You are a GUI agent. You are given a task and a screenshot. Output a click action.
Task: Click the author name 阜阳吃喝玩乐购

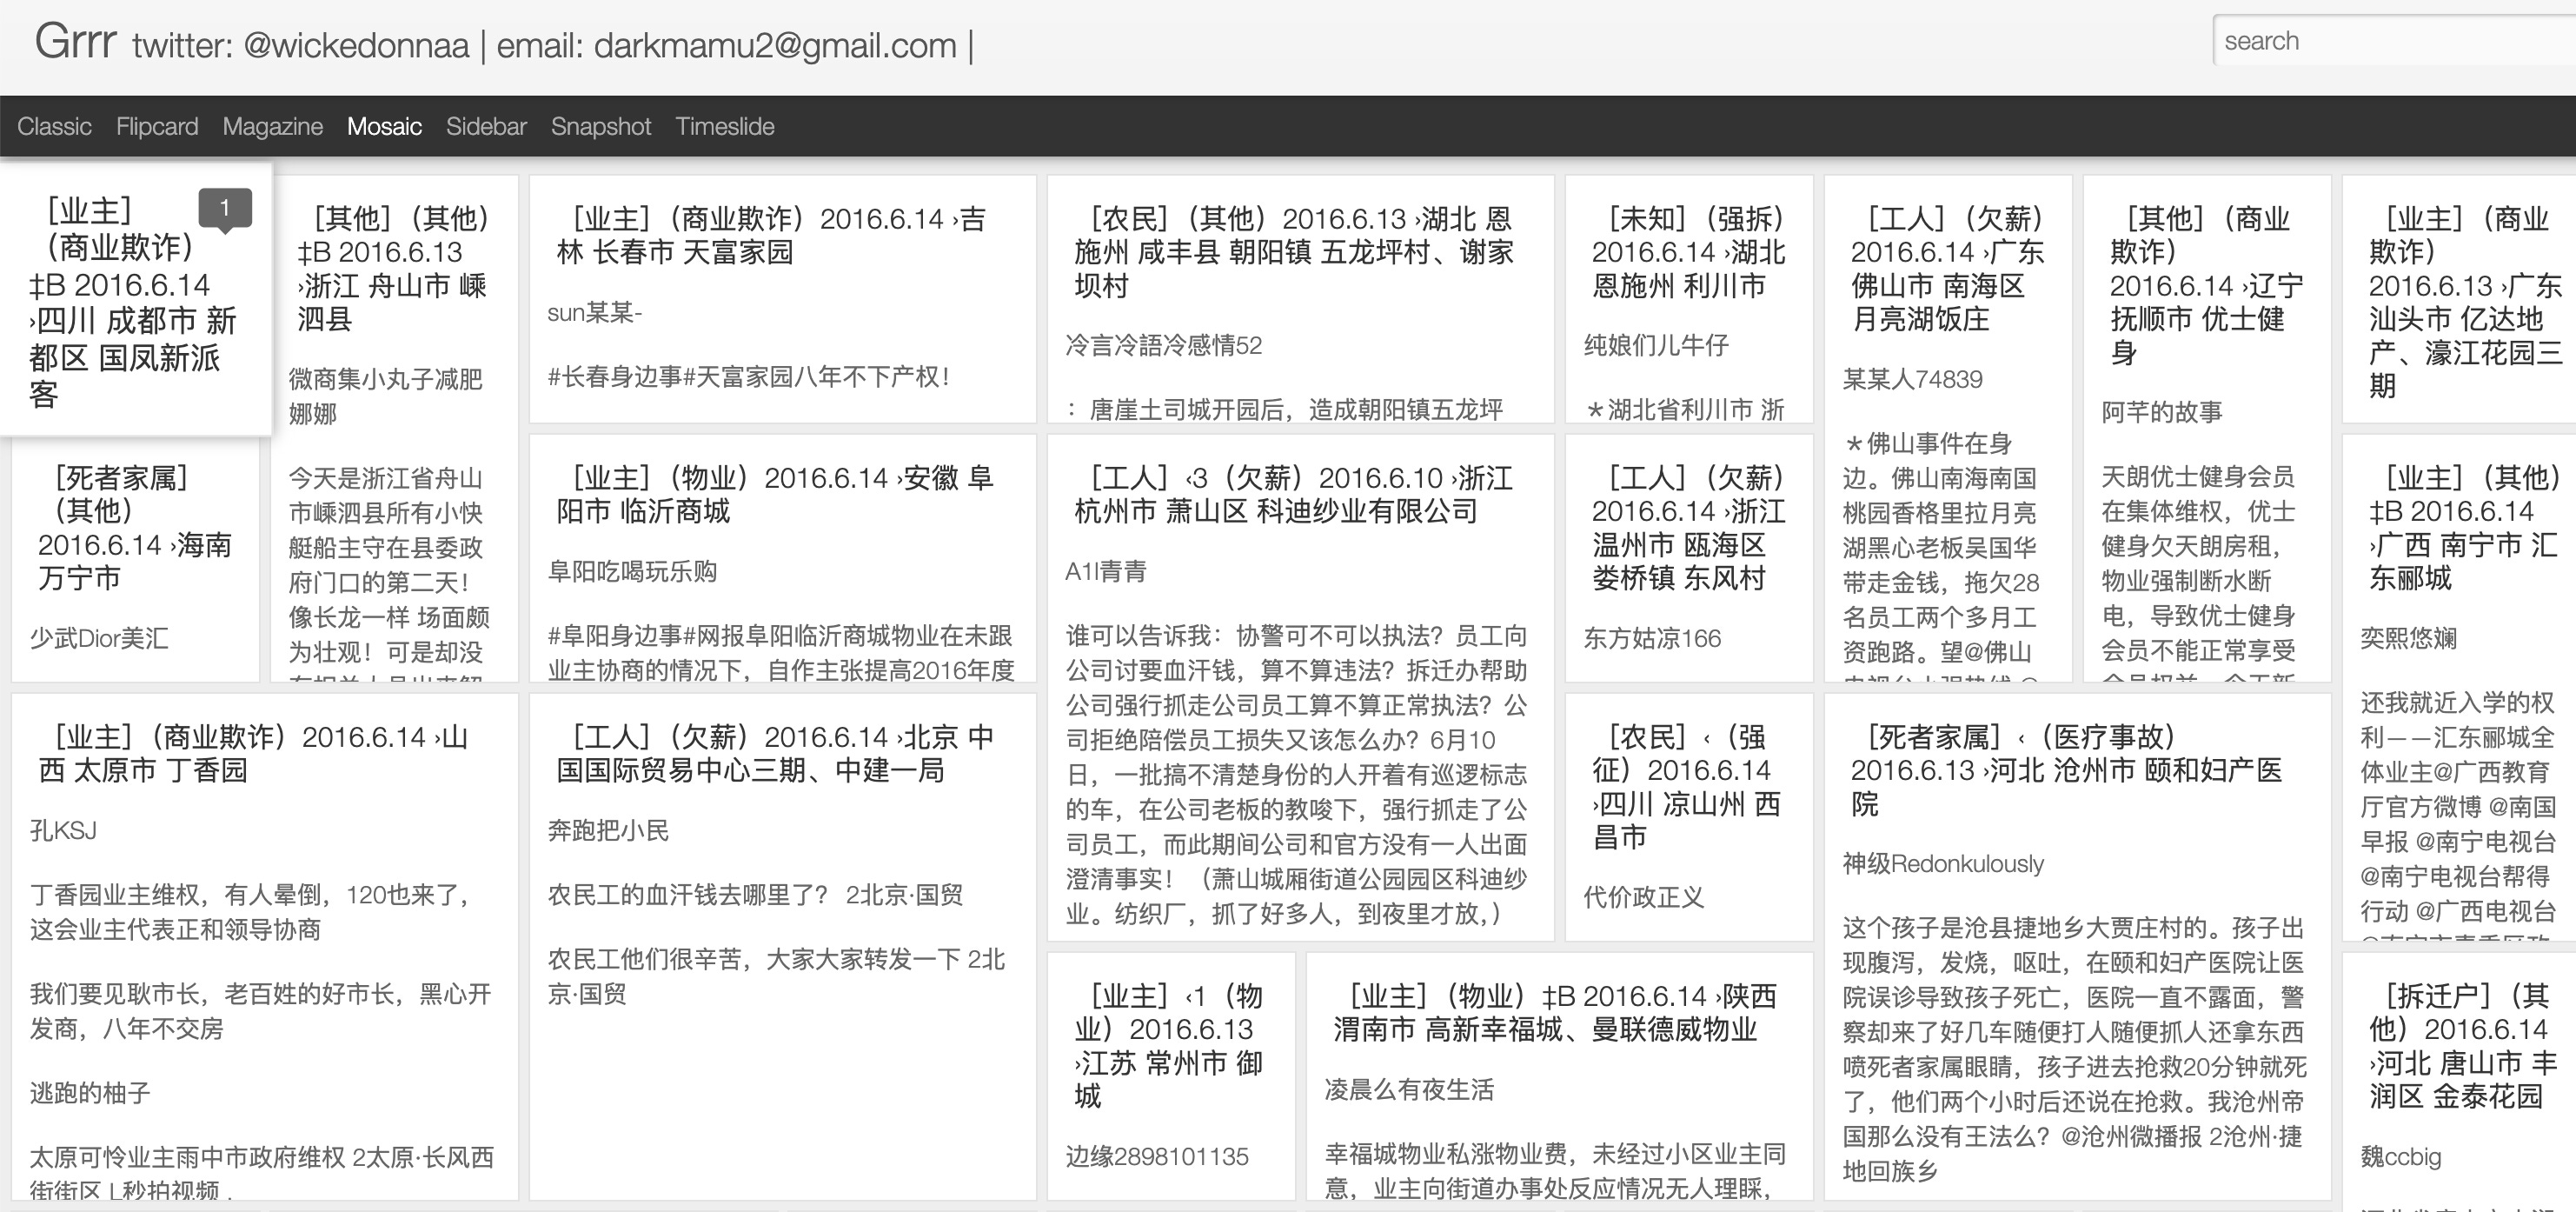632,571
